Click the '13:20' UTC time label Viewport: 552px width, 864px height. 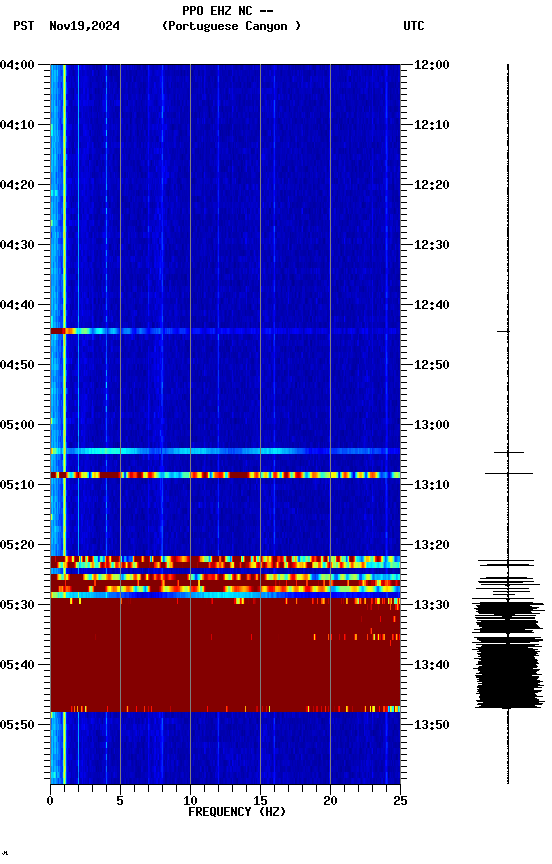(432, 545)
